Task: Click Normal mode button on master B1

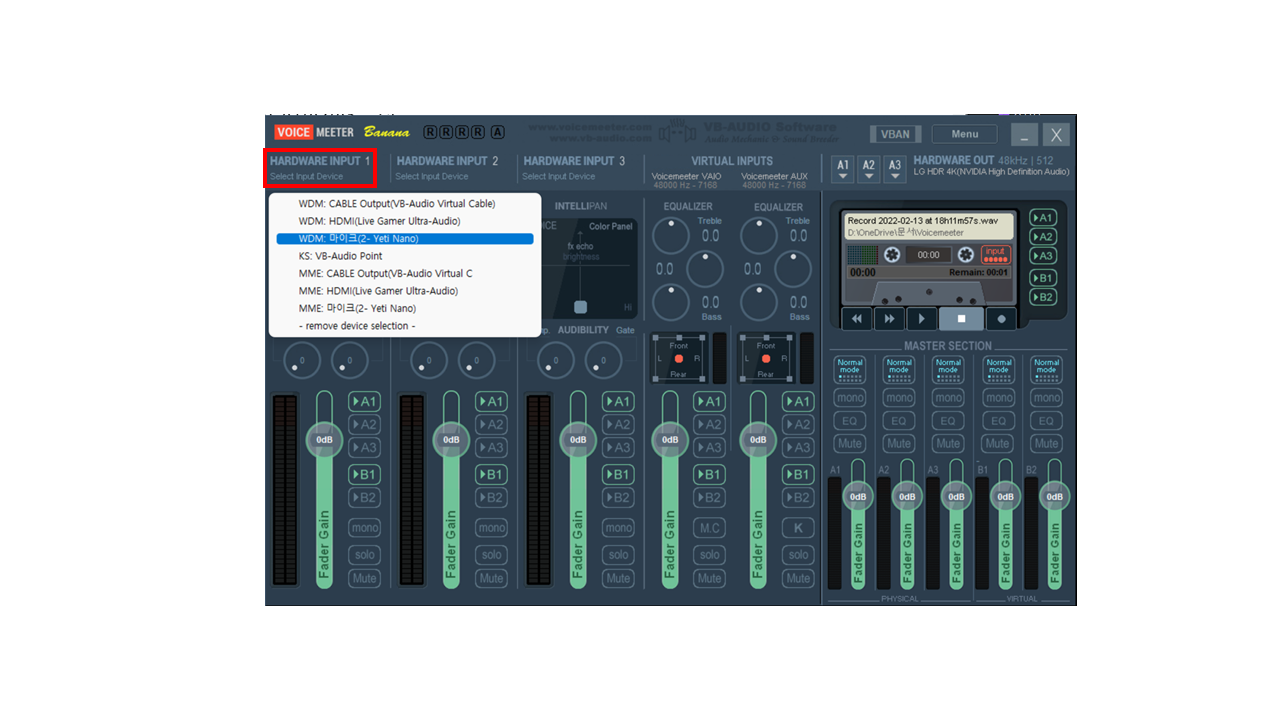Action: (x=998, y=370)
